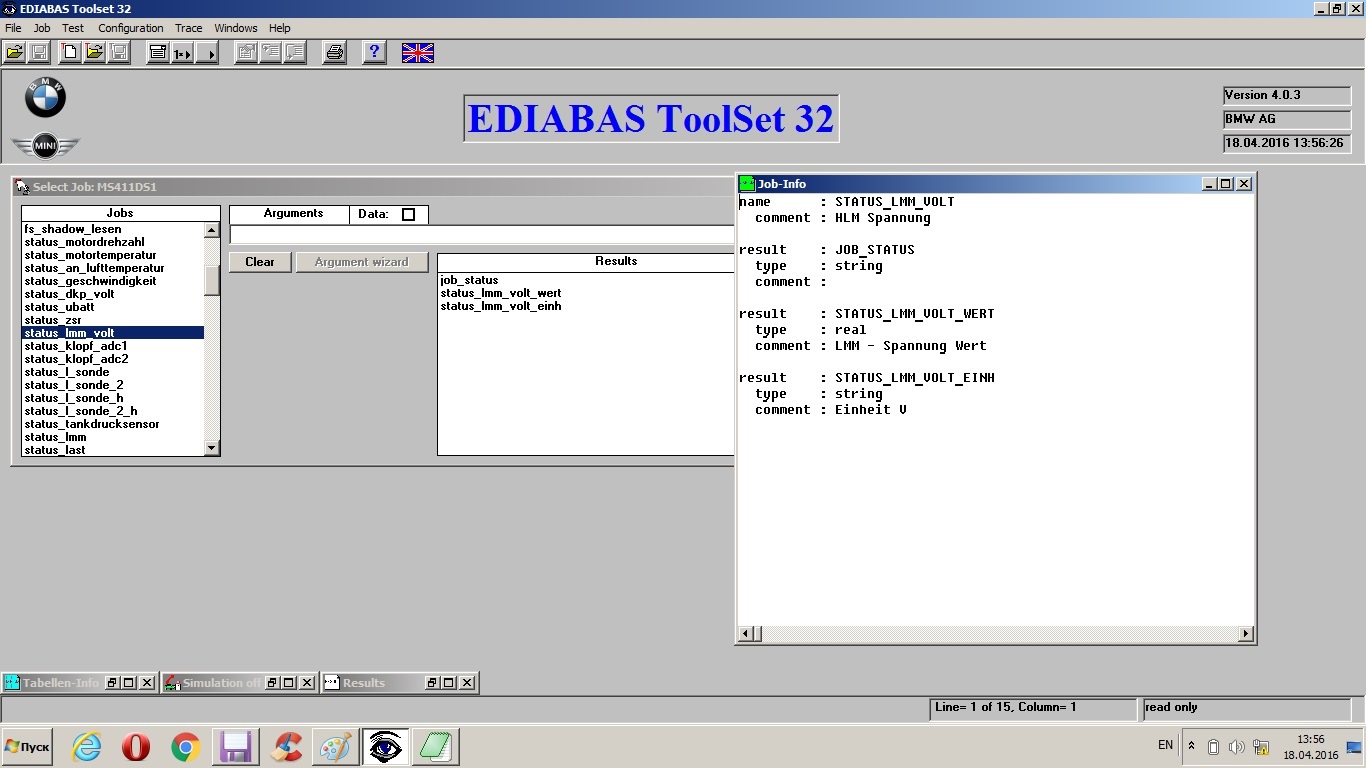
Task: Select job status_zsr
Action: point(53,320)
